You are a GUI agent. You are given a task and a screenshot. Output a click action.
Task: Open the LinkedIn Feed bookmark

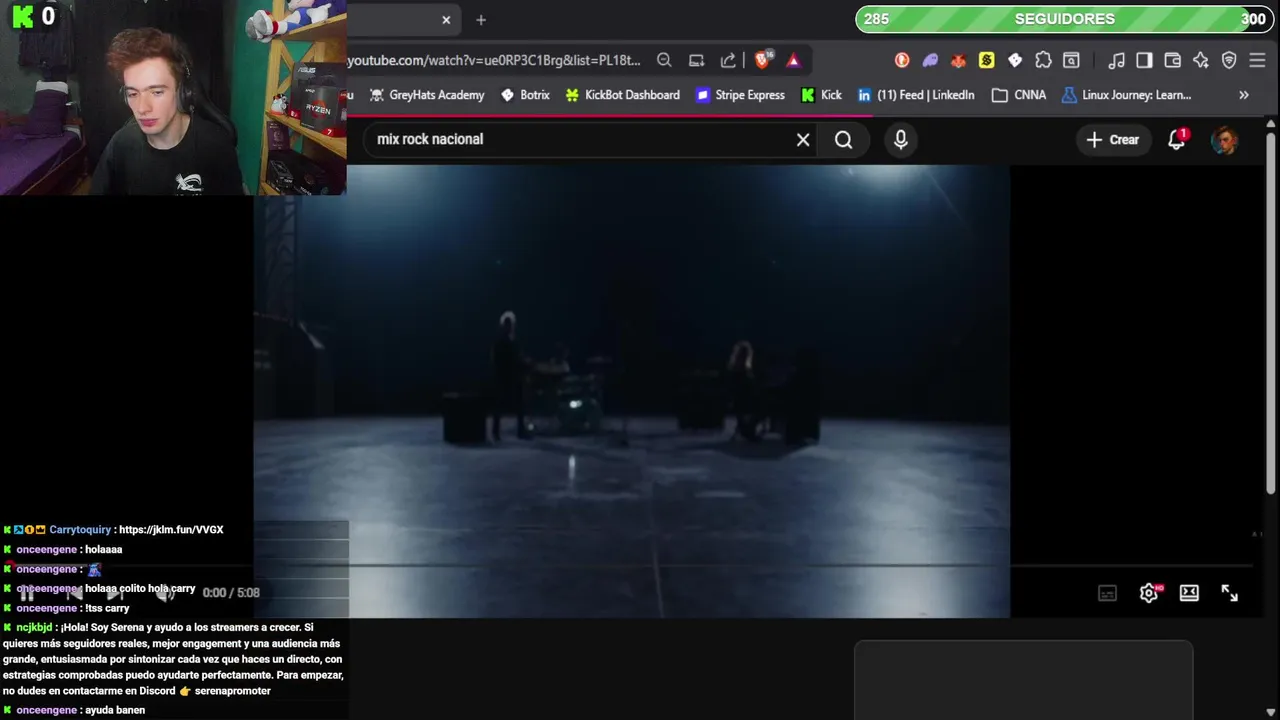click(916, 95)
